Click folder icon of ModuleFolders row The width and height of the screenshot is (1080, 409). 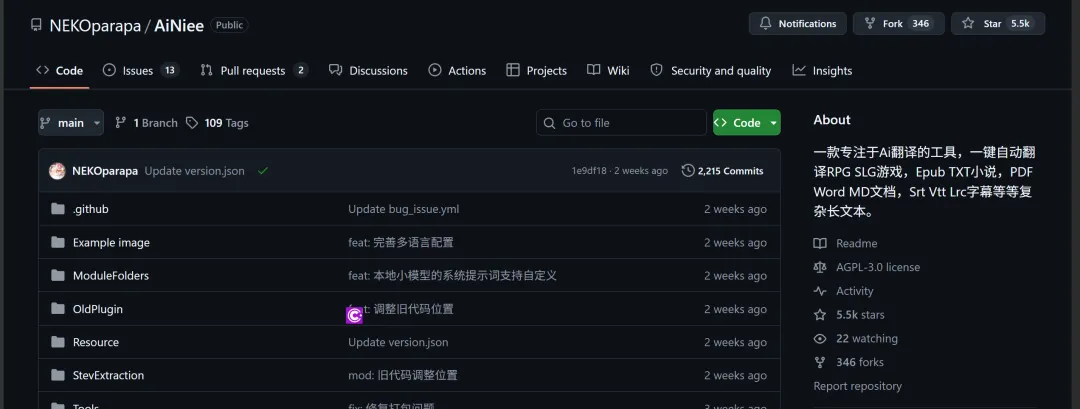pyautogui.click(x=58, y=275)
